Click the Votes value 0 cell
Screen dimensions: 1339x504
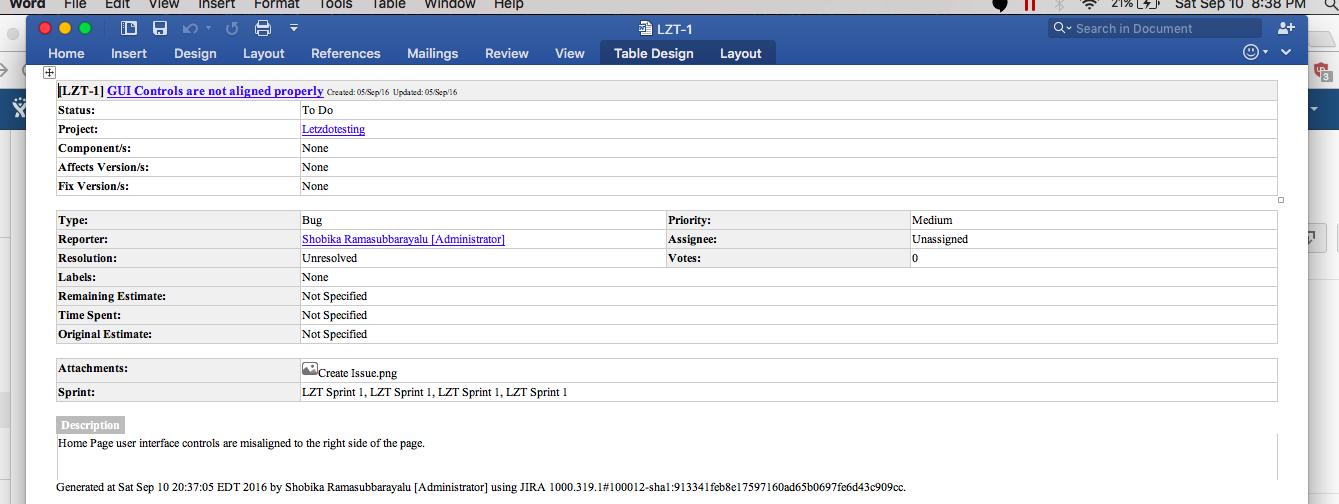(x=1094, y=258)
